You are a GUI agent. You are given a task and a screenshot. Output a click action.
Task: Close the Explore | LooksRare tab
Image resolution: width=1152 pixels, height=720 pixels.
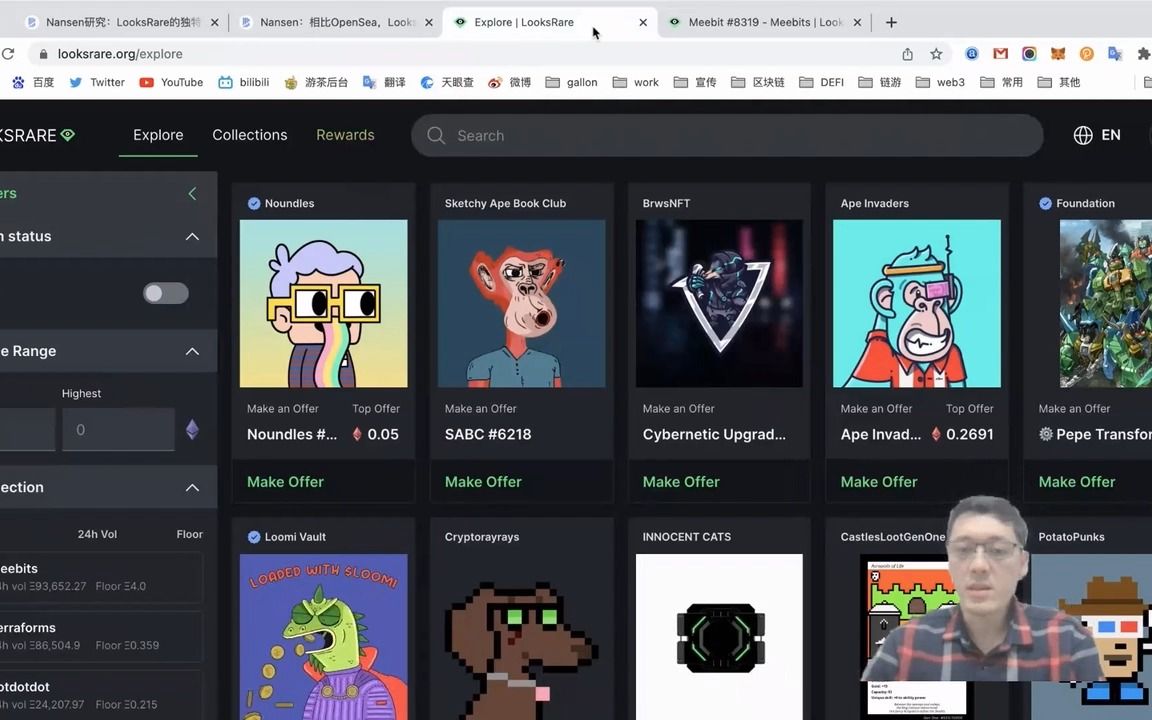(643, 23)
